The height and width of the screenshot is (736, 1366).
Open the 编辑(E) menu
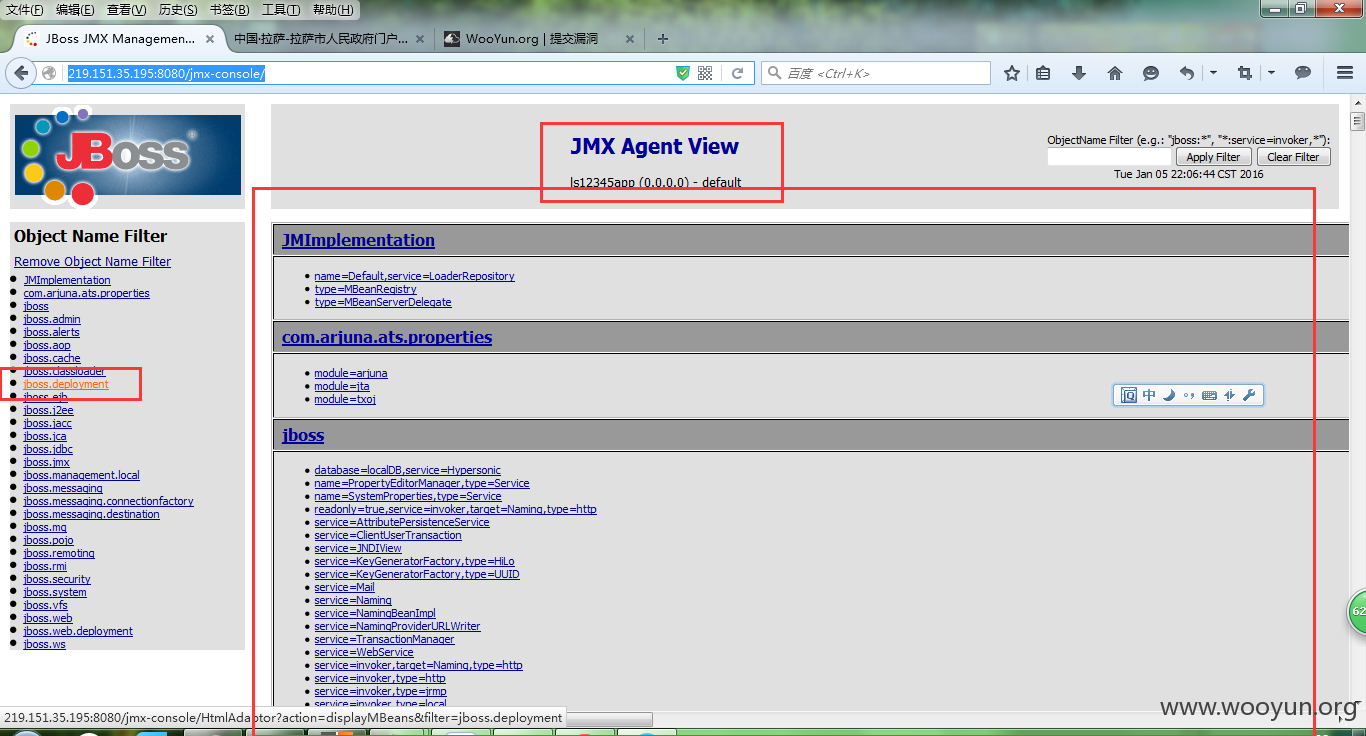[75, 10]
